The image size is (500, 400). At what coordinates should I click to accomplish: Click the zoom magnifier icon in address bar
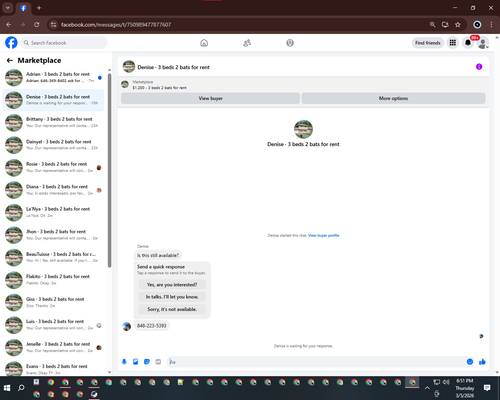(432, 24)
